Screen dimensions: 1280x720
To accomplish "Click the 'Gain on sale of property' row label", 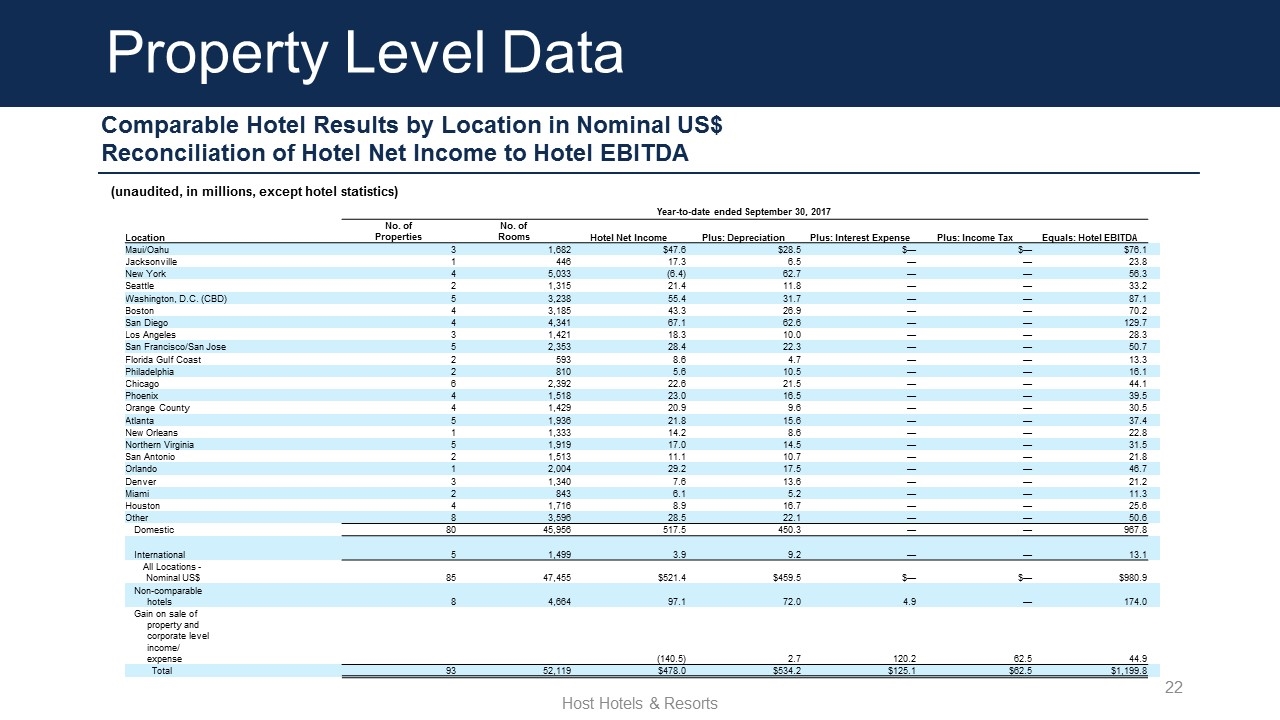I will [172, 636].
